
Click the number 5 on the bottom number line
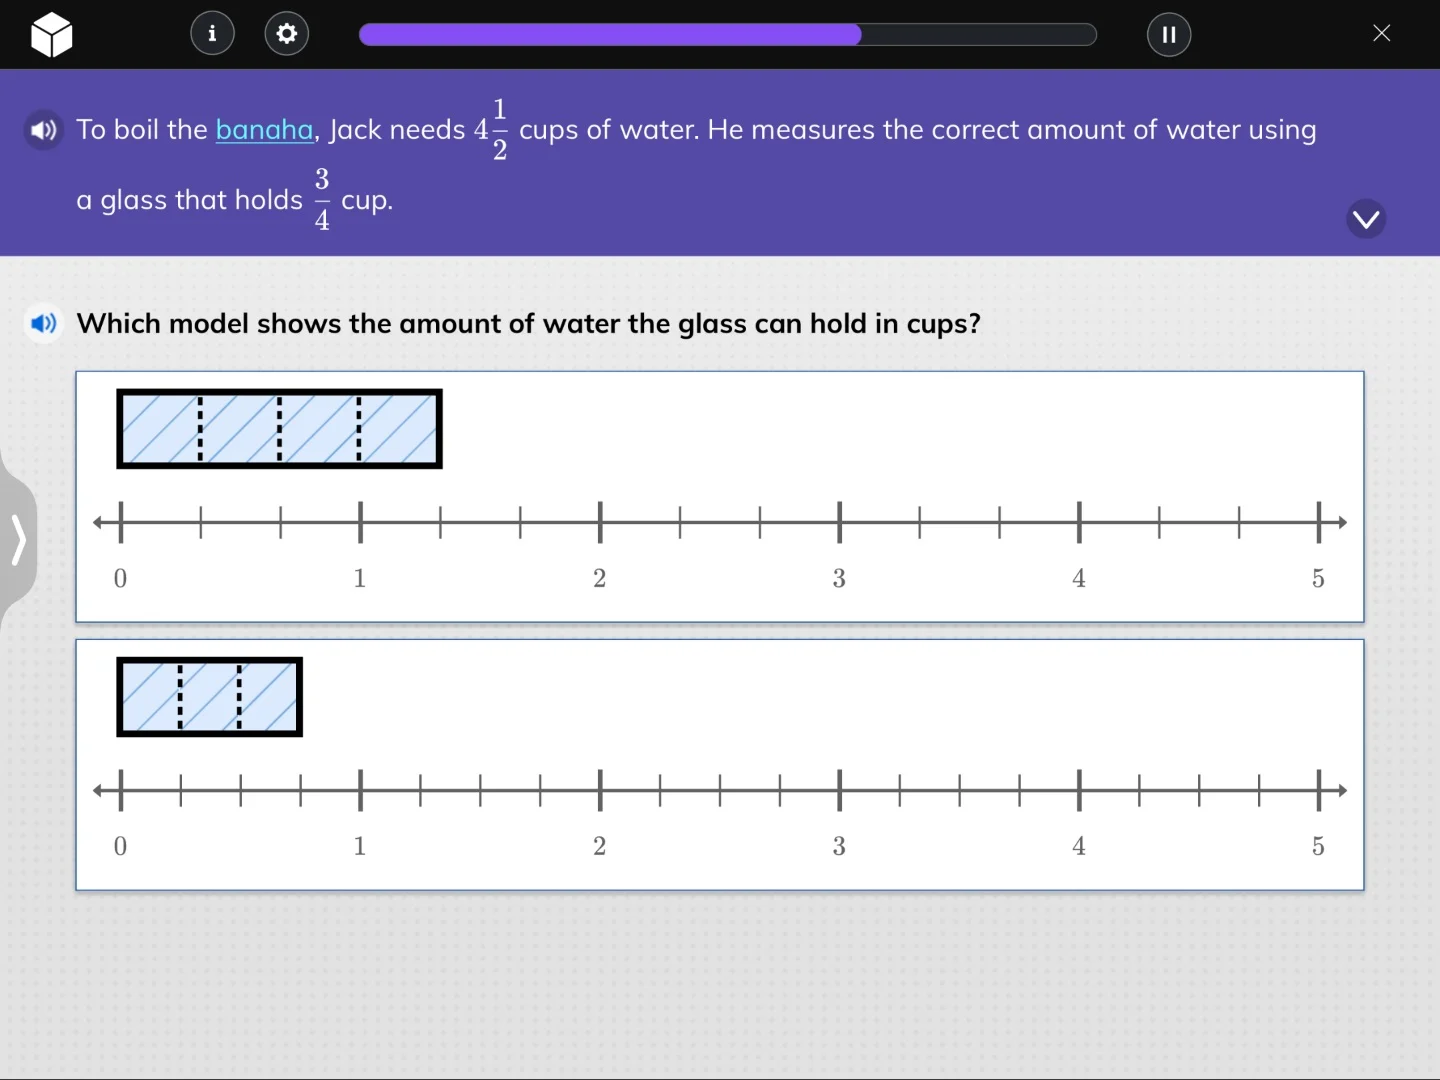click(x=1318, y=846)
